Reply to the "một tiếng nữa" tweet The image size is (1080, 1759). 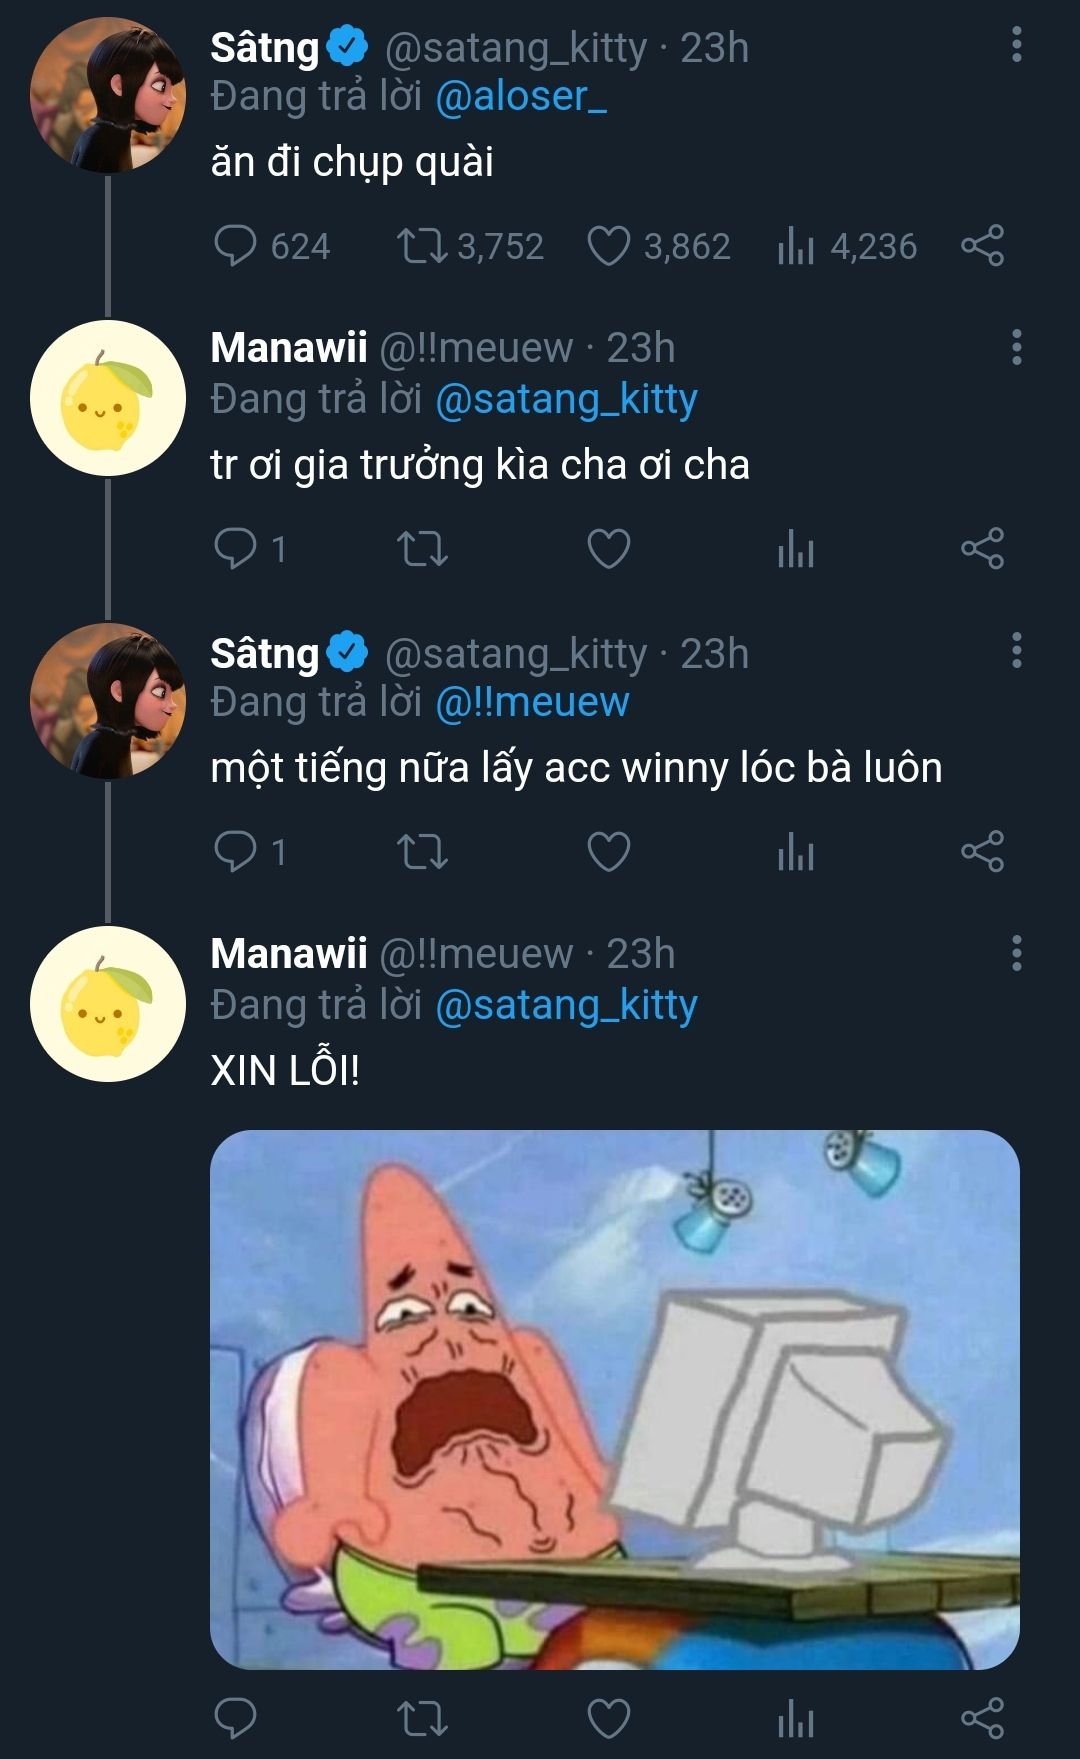point(236,852)
